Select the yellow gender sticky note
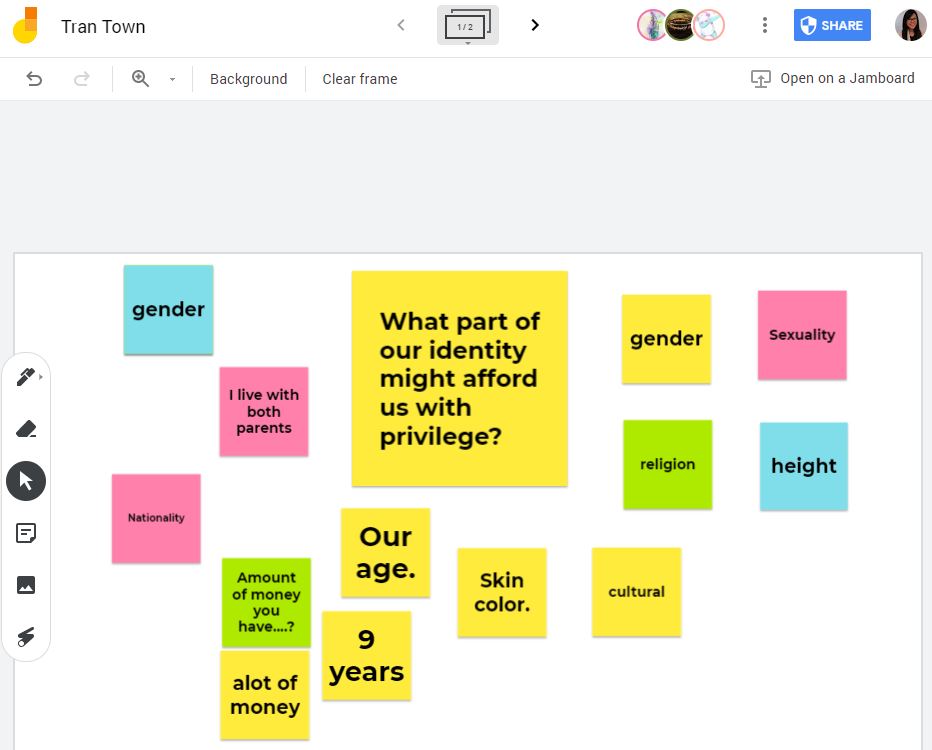This screenshot has width=932, height=750. pos(666,339)
